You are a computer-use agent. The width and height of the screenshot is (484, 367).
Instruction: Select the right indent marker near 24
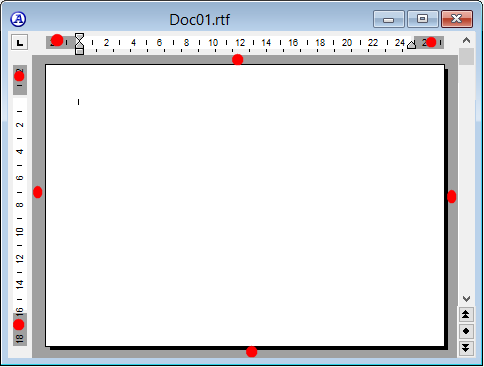[x=412, y=45]
